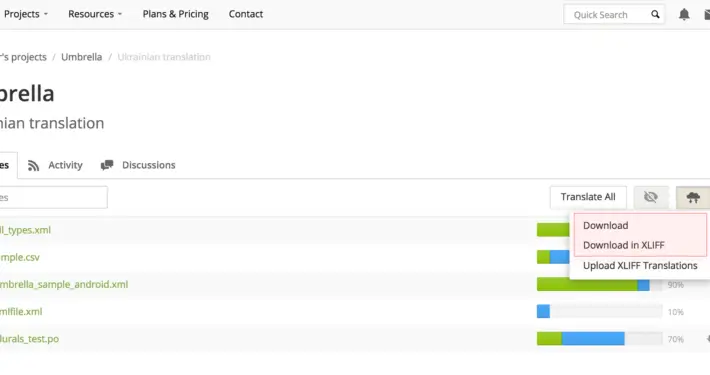This screenshot has height=375, width=710.
Task: Click the Ukrainian translation breadcrumb text
Action: (x=164, y=57)
